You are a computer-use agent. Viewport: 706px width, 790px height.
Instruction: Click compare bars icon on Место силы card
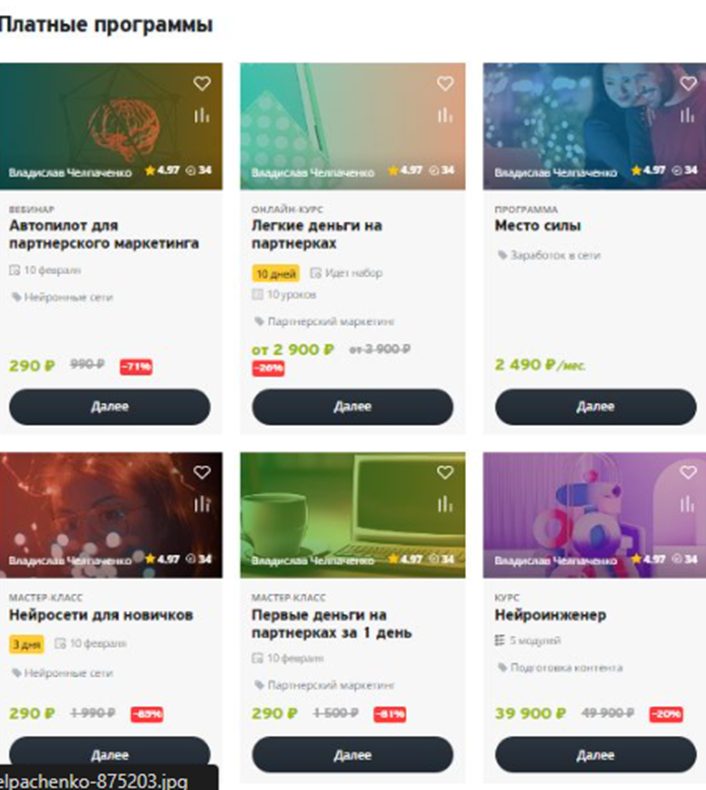click(687, 115)
